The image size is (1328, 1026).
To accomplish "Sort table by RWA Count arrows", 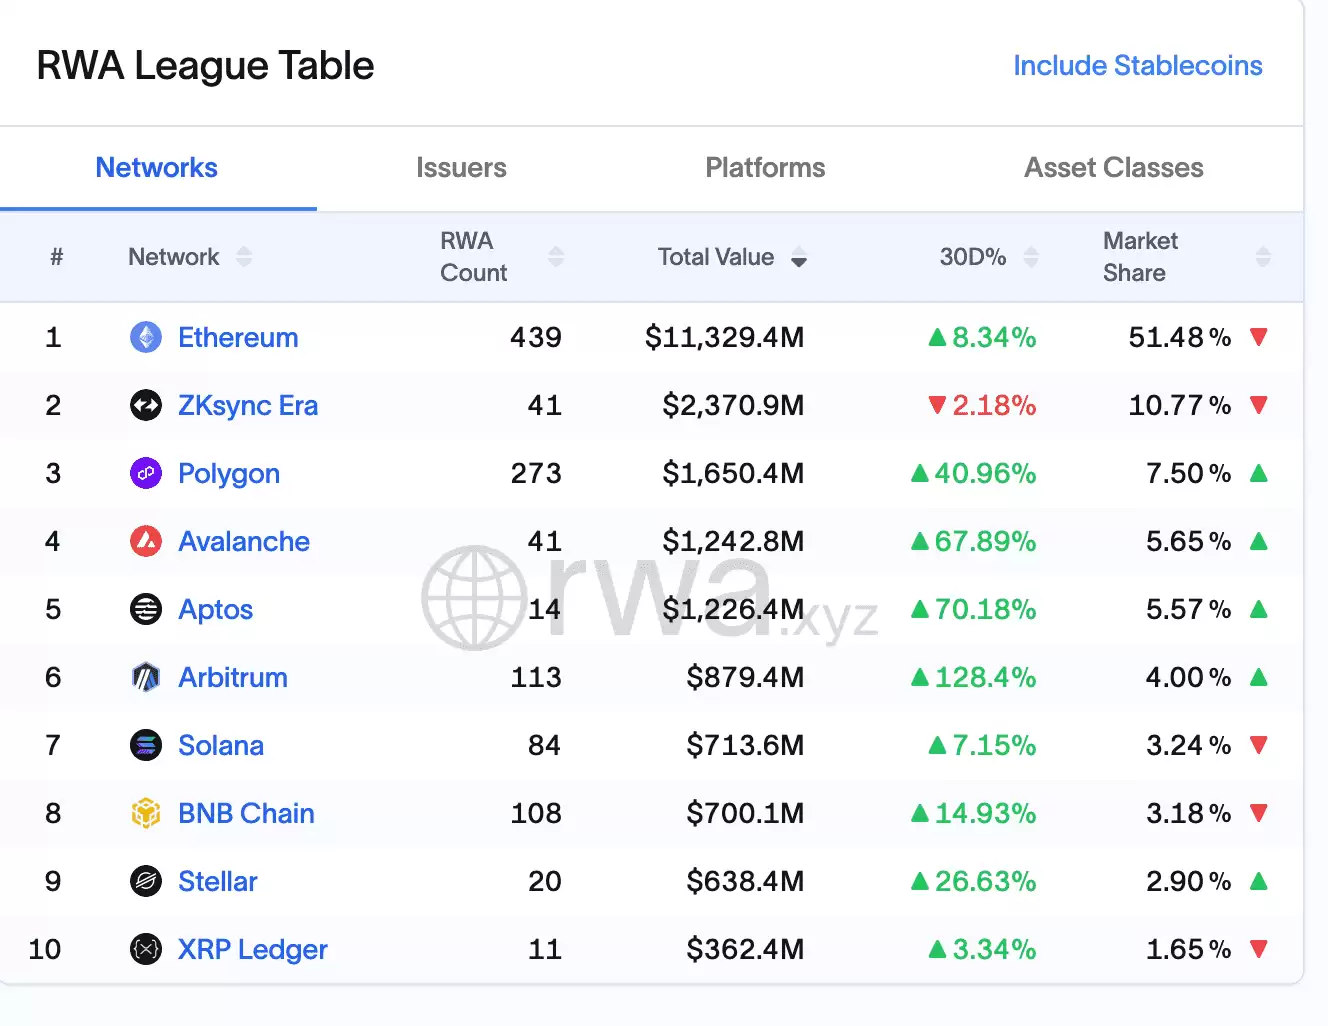I will coord(556,257).
